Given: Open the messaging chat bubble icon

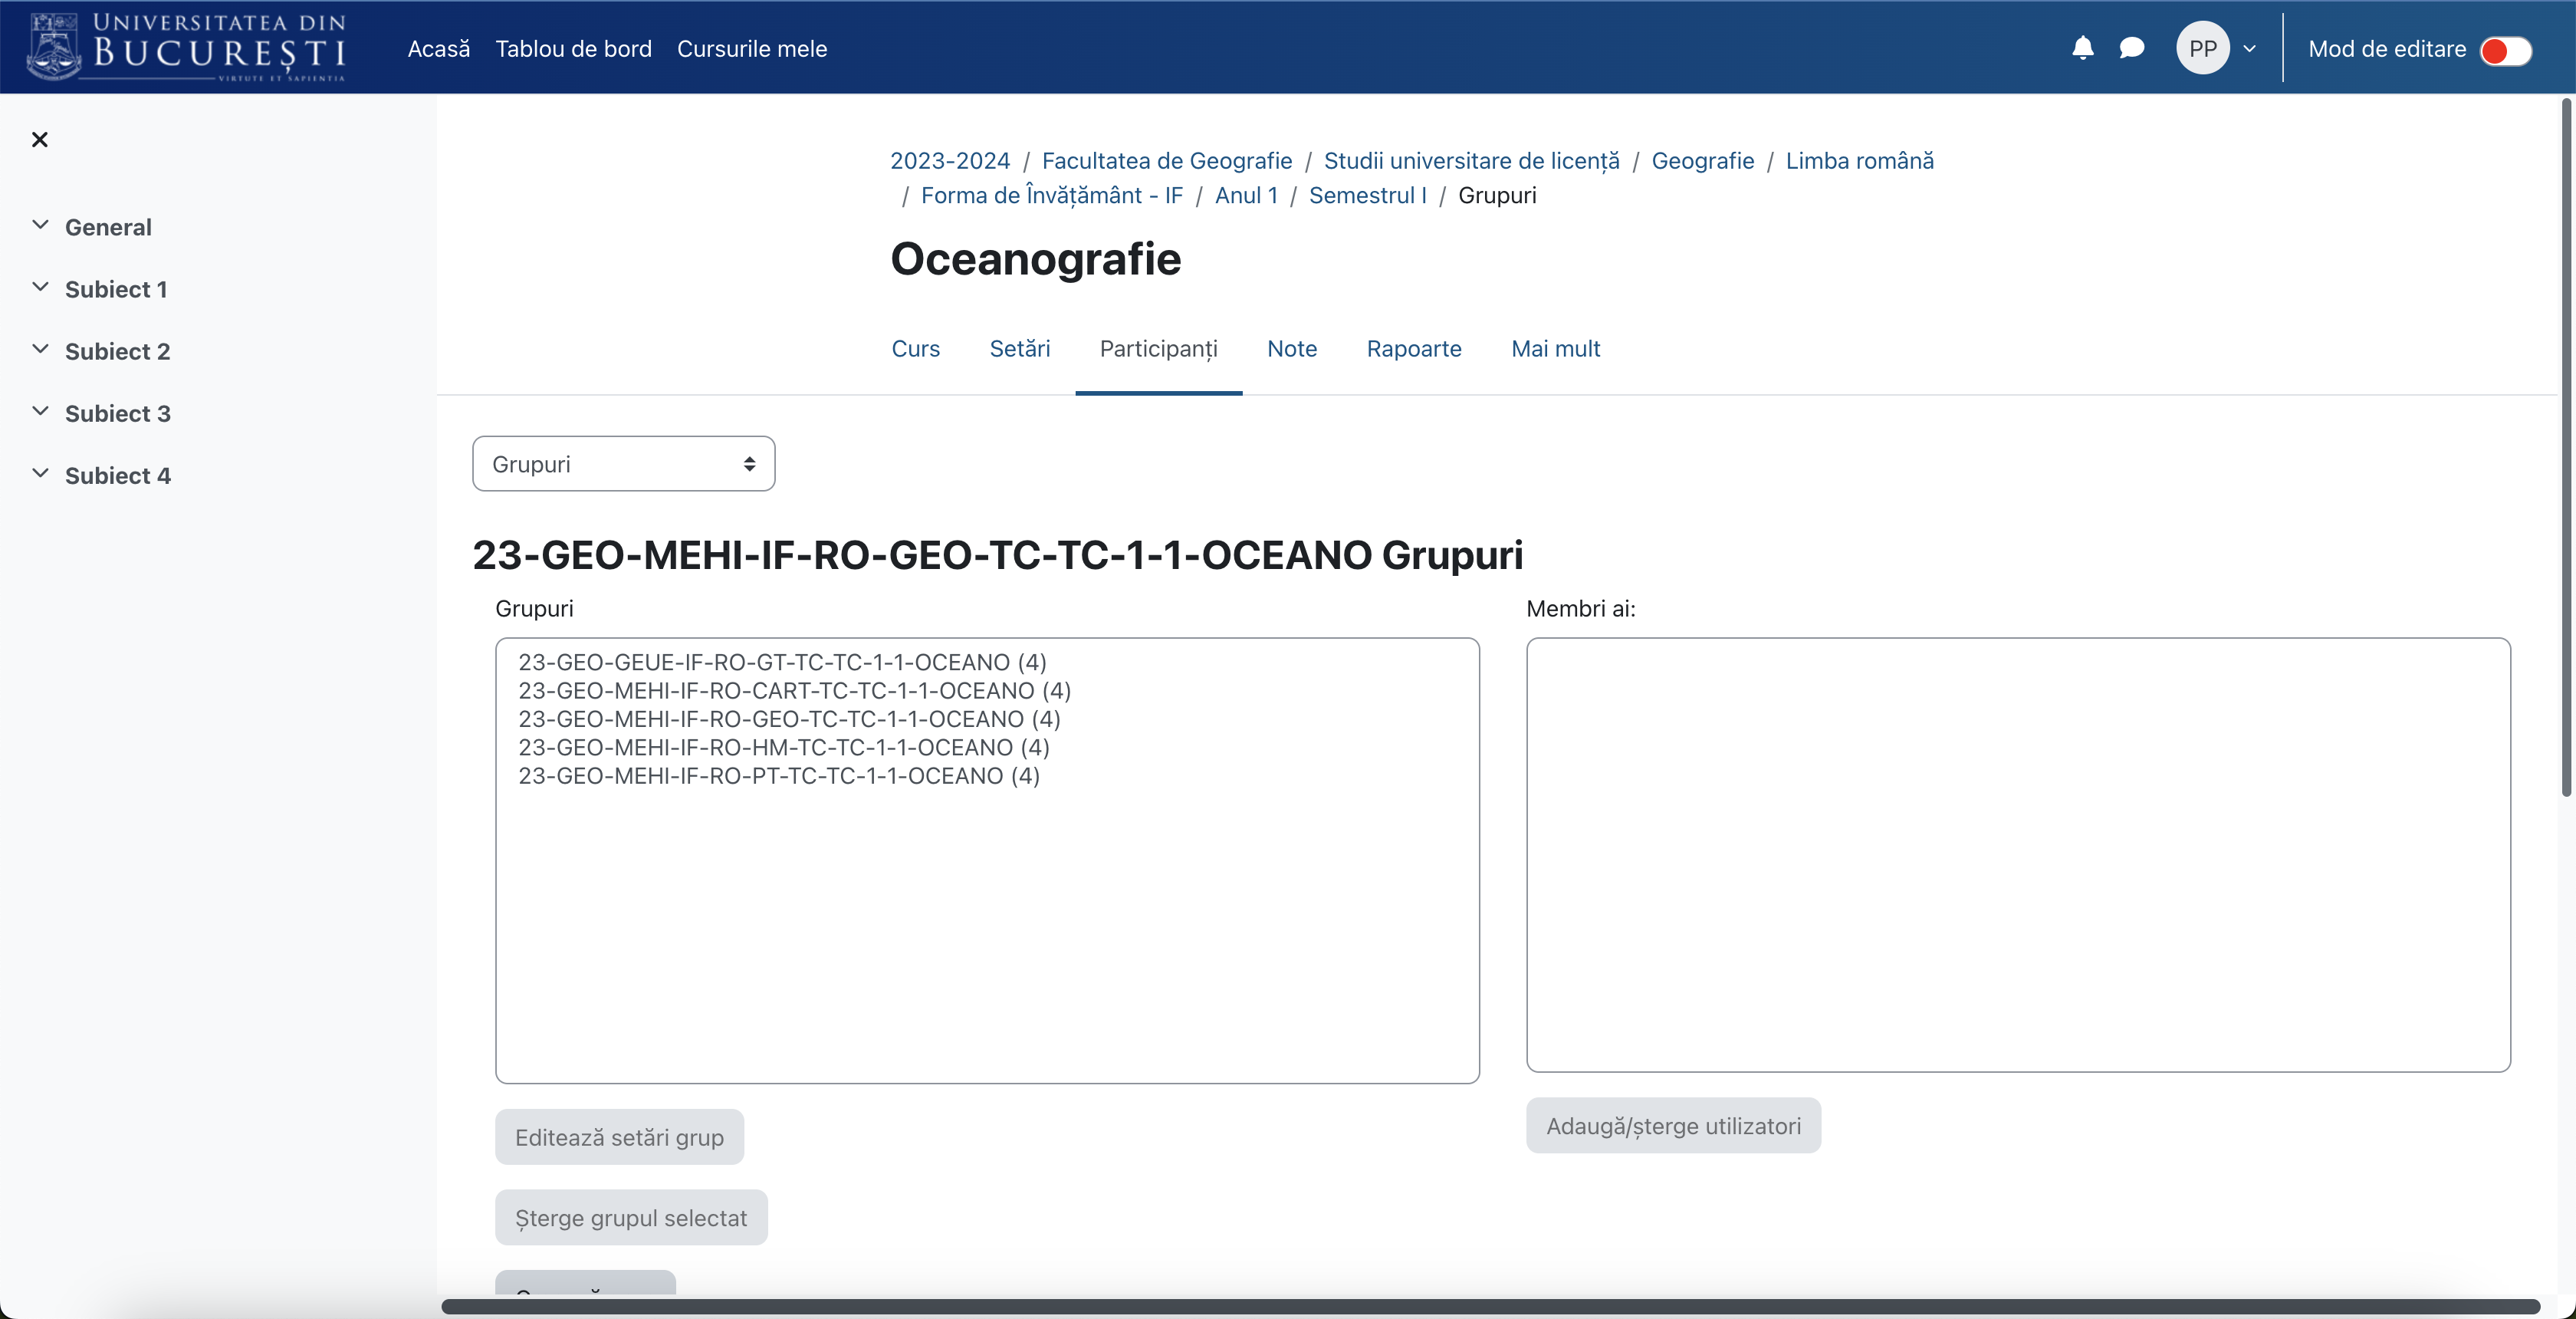Looking at the screenshot, I should coord(2132,48).
